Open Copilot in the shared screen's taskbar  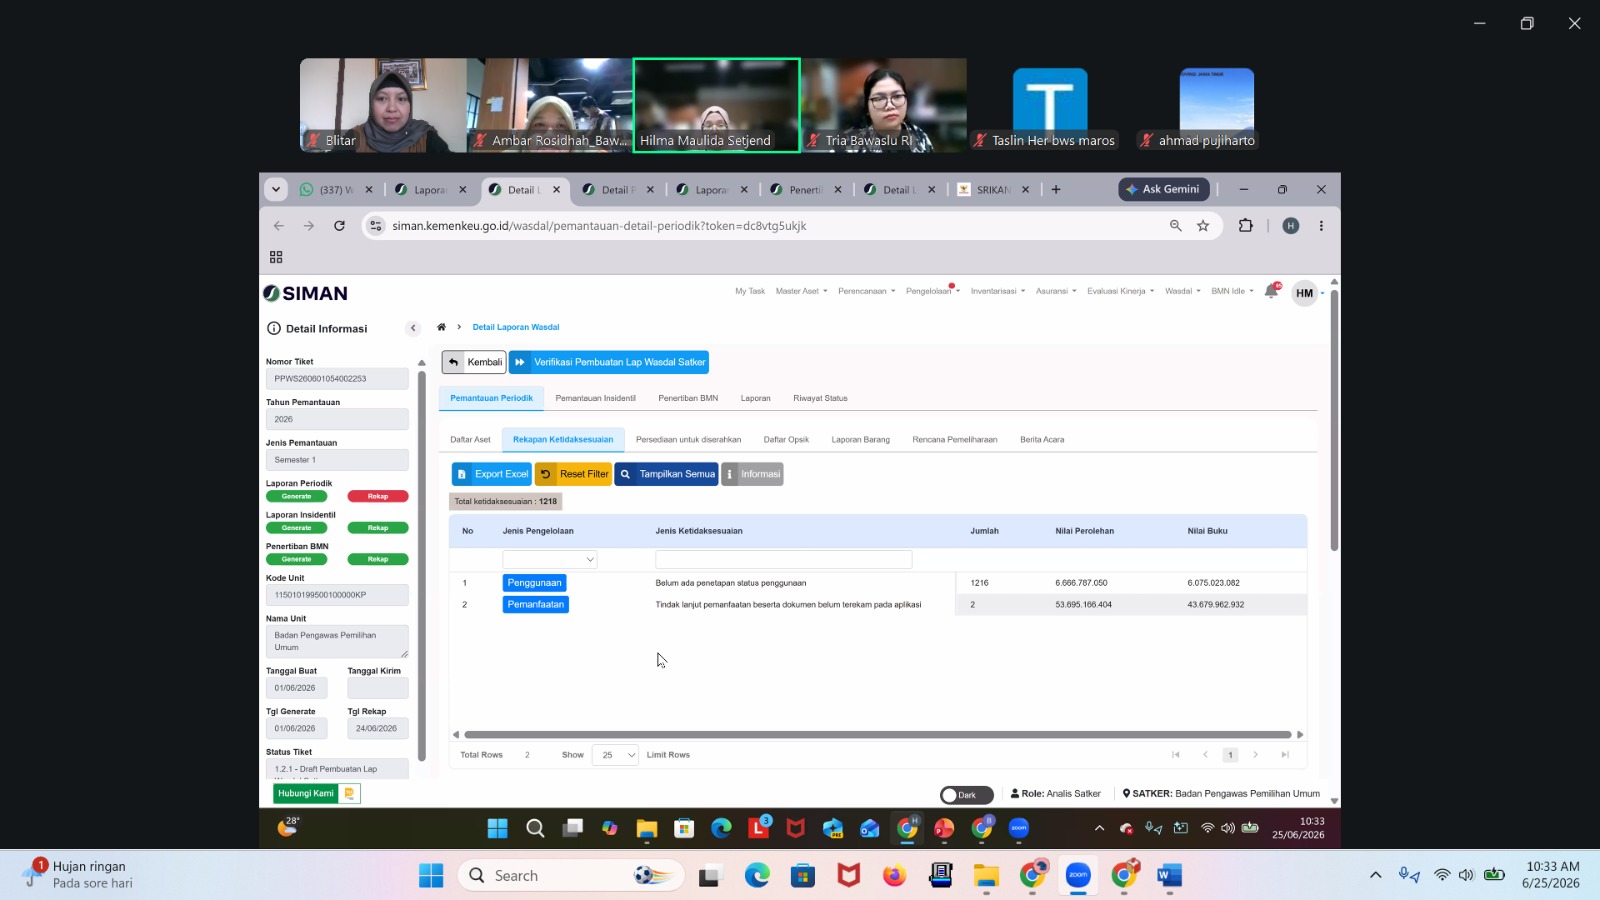[609, 828]
